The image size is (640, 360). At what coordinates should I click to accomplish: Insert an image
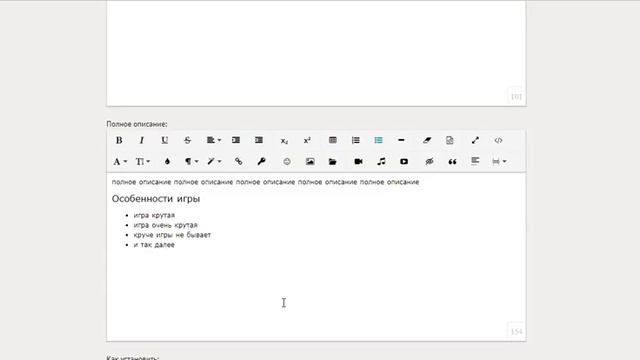click(310, 162)
